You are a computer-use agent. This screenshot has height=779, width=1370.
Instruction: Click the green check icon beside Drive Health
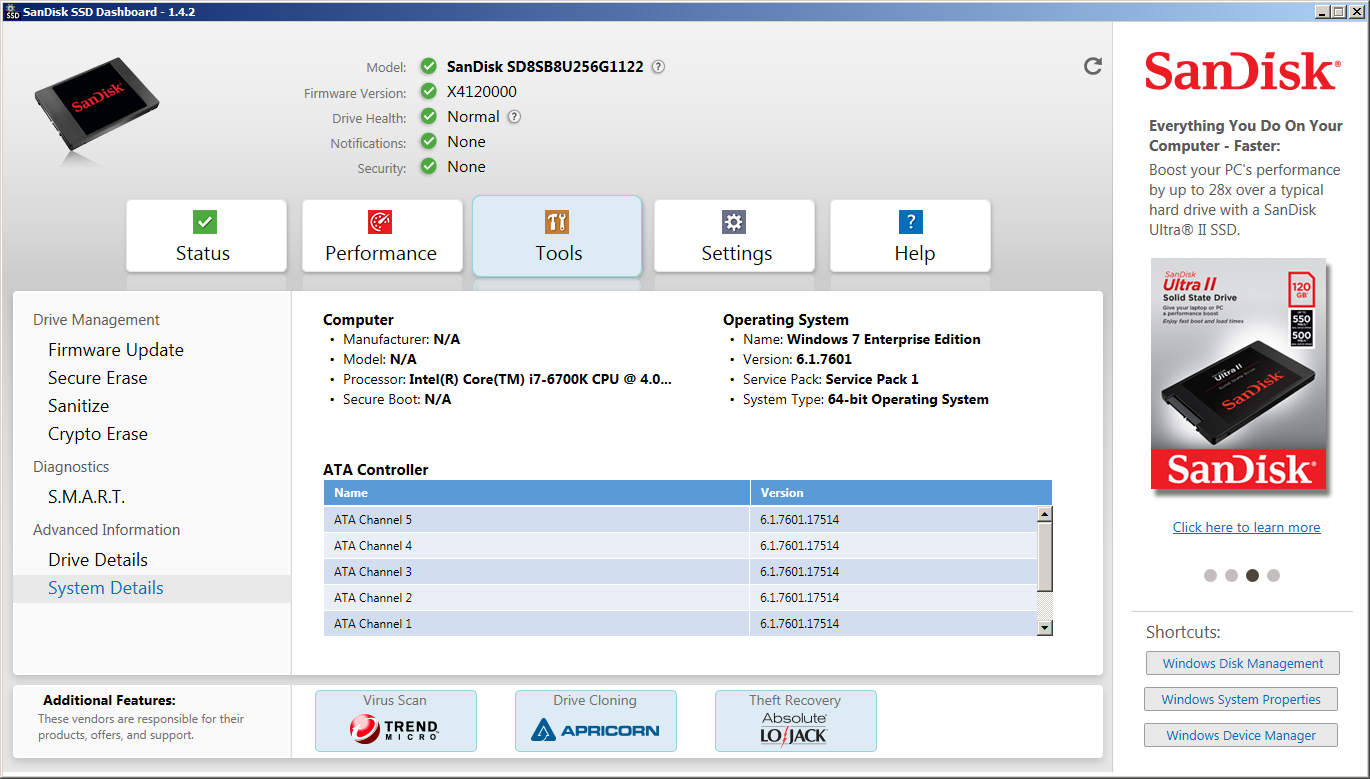429,117
